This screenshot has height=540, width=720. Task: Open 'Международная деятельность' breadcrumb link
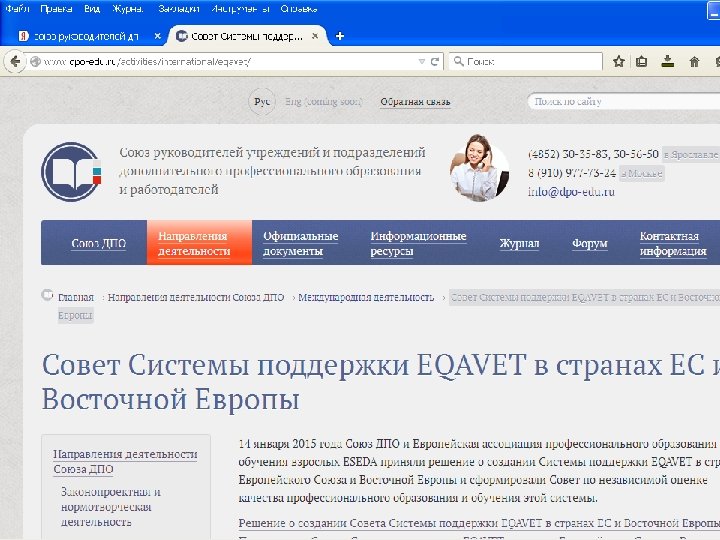[366, 298]
